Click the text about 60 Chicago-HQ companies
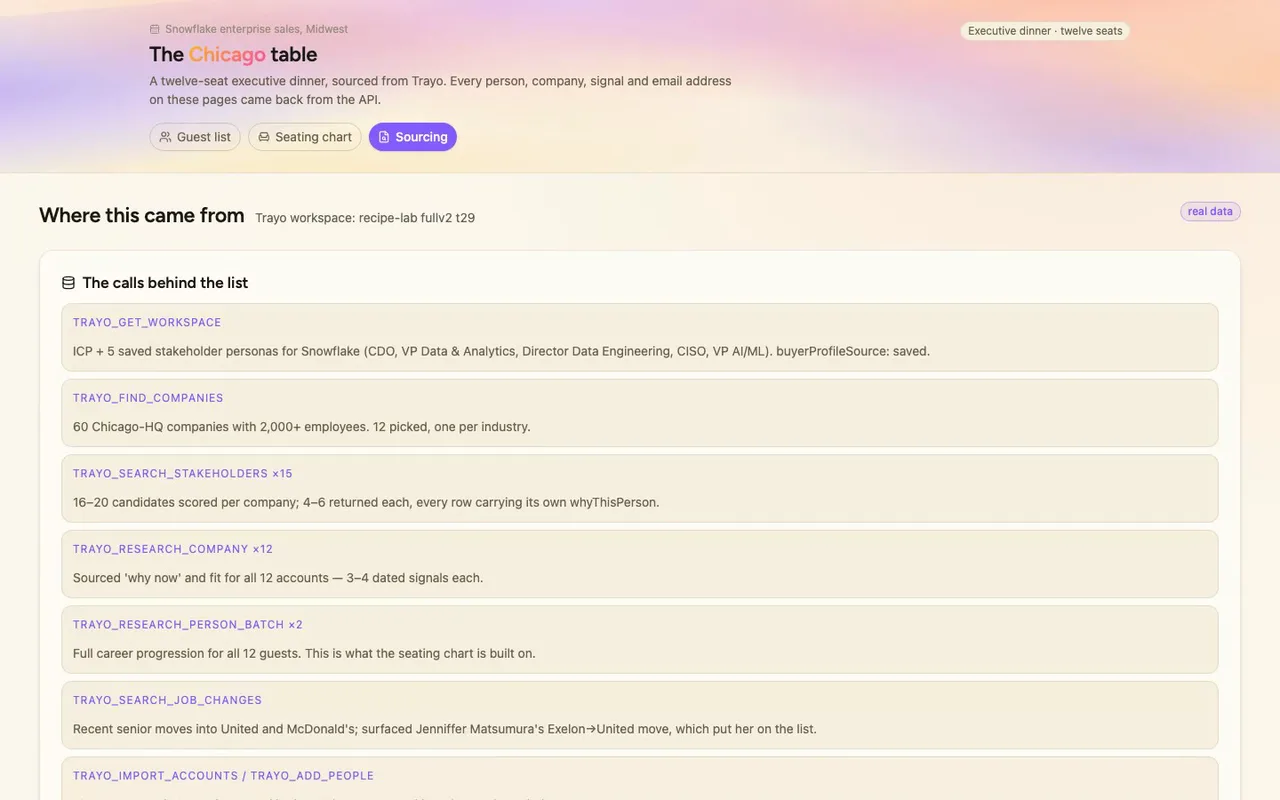The width and height of the screenshot is (1280, 800). pyautogui.click(x=302, y=427)
